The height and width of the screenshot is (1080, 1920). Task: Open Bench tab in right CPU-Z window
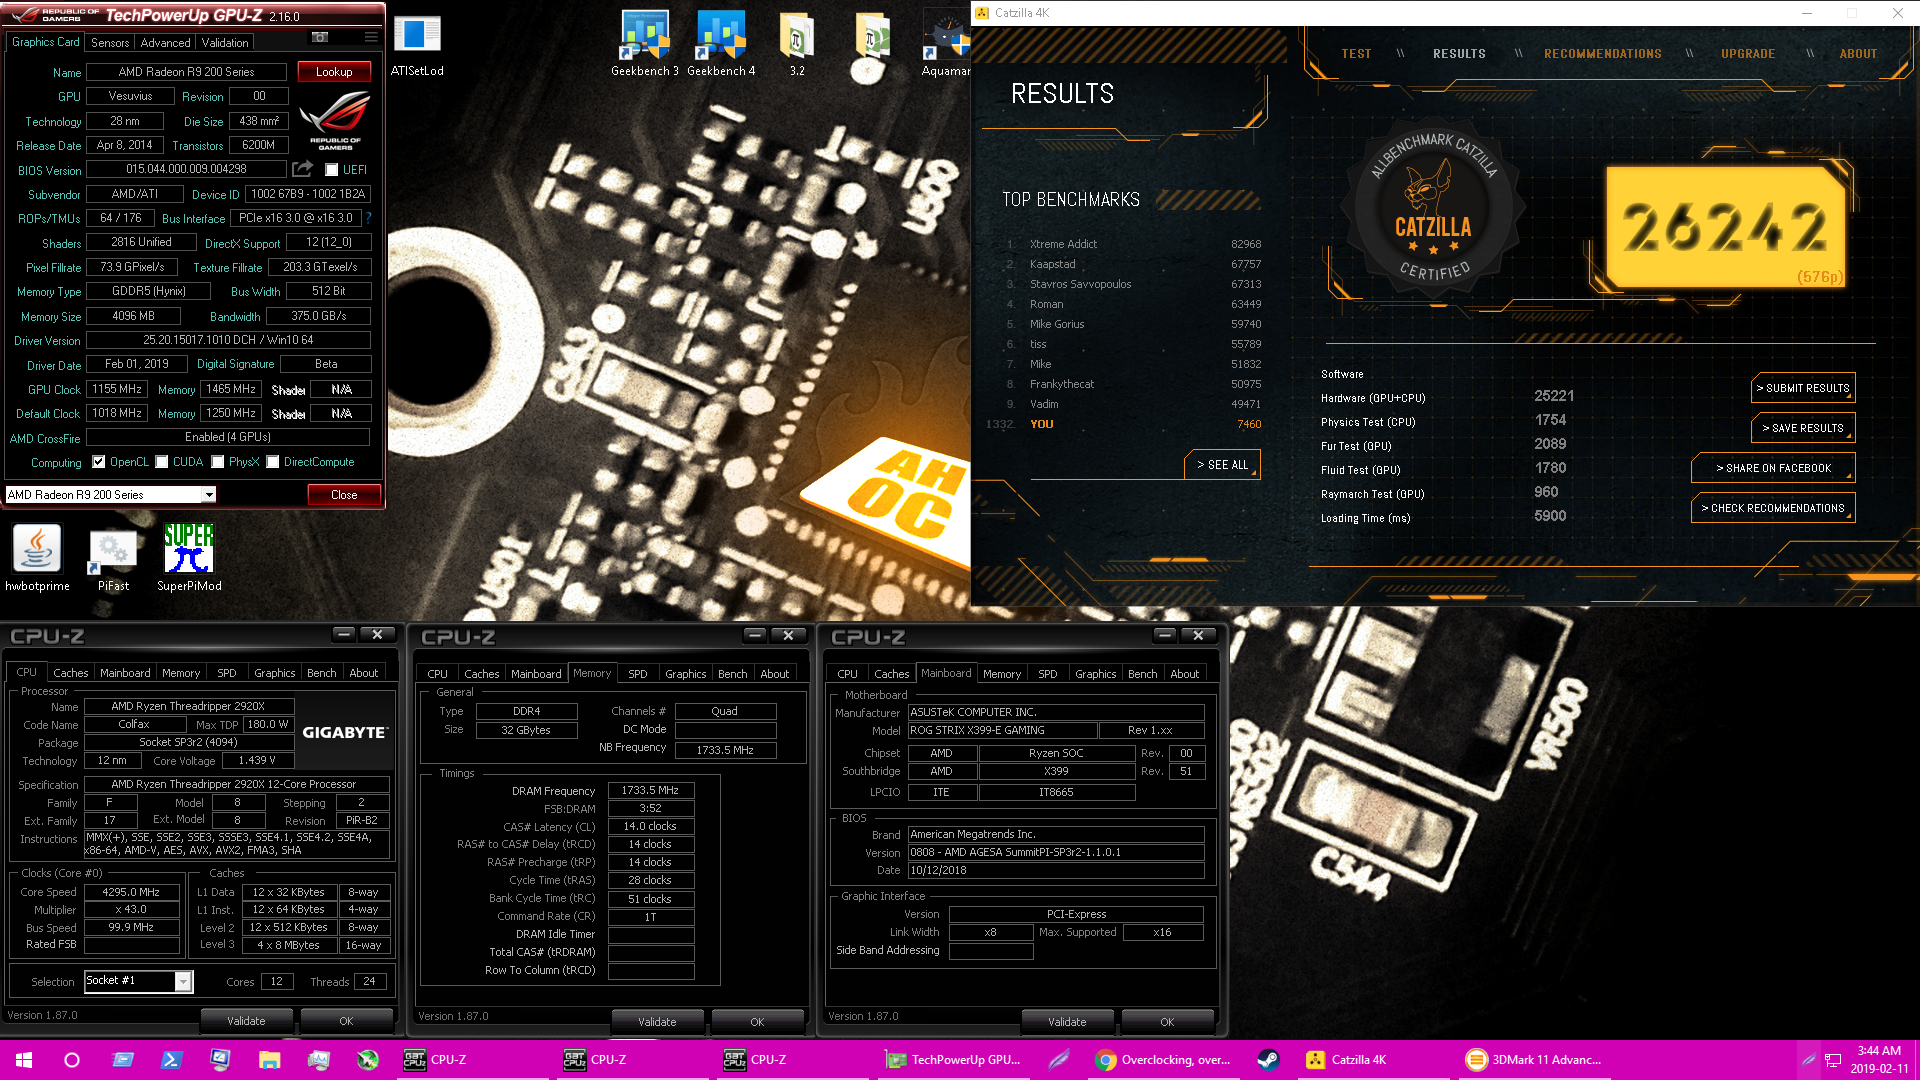pyautogui.click(x=1142, y=674)
